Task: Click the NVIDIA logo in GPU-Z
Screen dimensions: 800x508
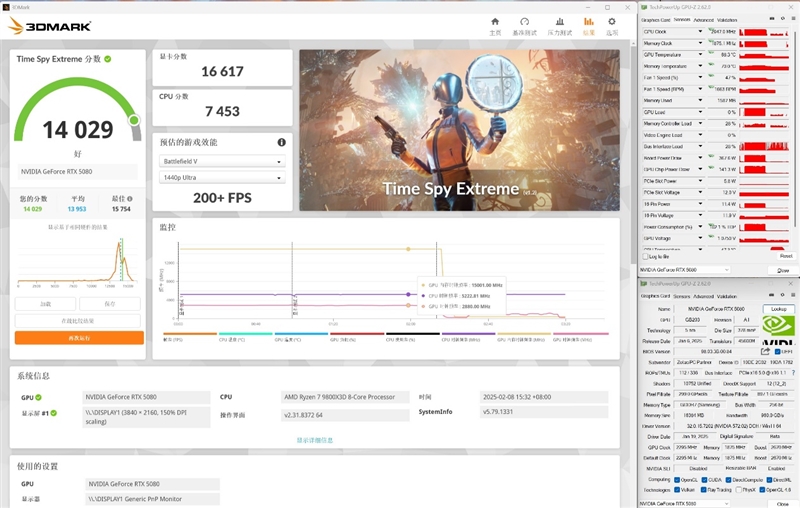Action: (x=777, y=326)
